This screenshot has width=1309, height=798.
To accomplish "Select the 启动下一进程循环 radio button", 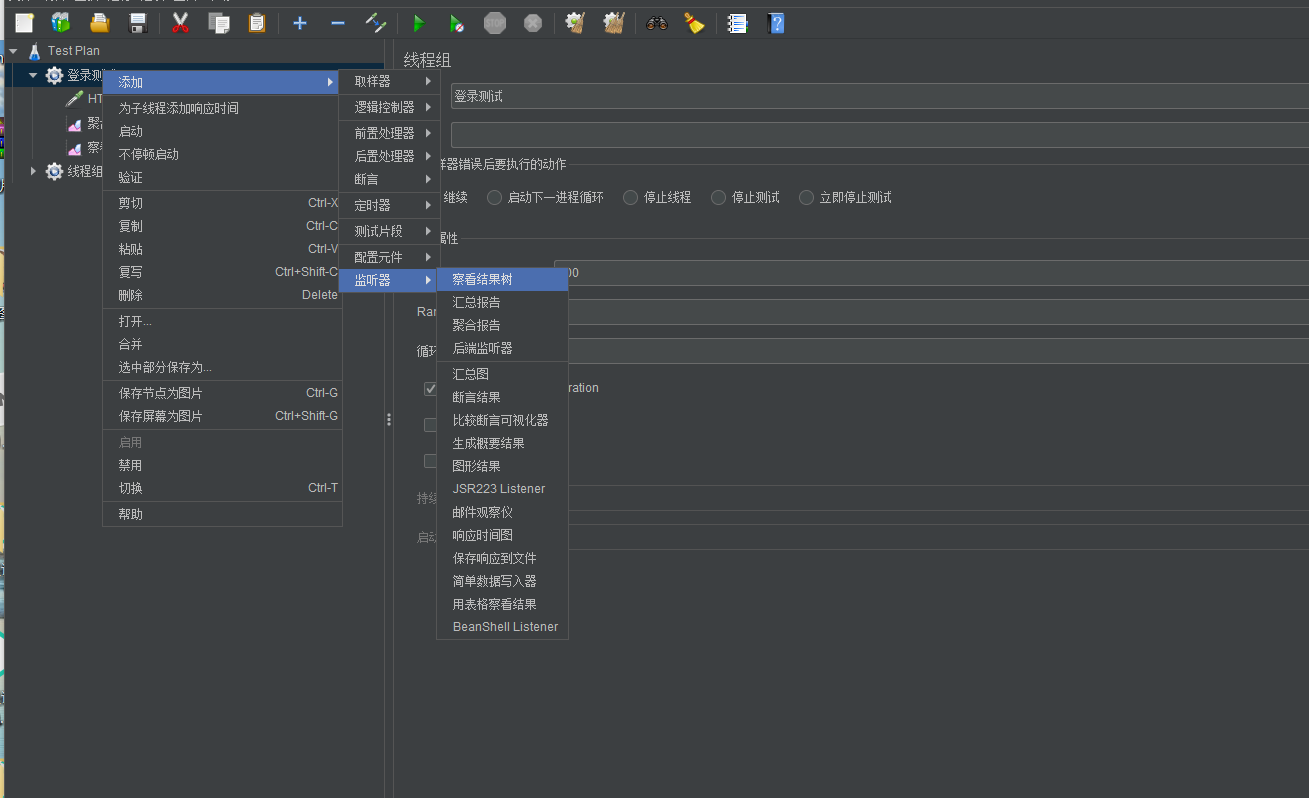I will click(x=494, y=197).
